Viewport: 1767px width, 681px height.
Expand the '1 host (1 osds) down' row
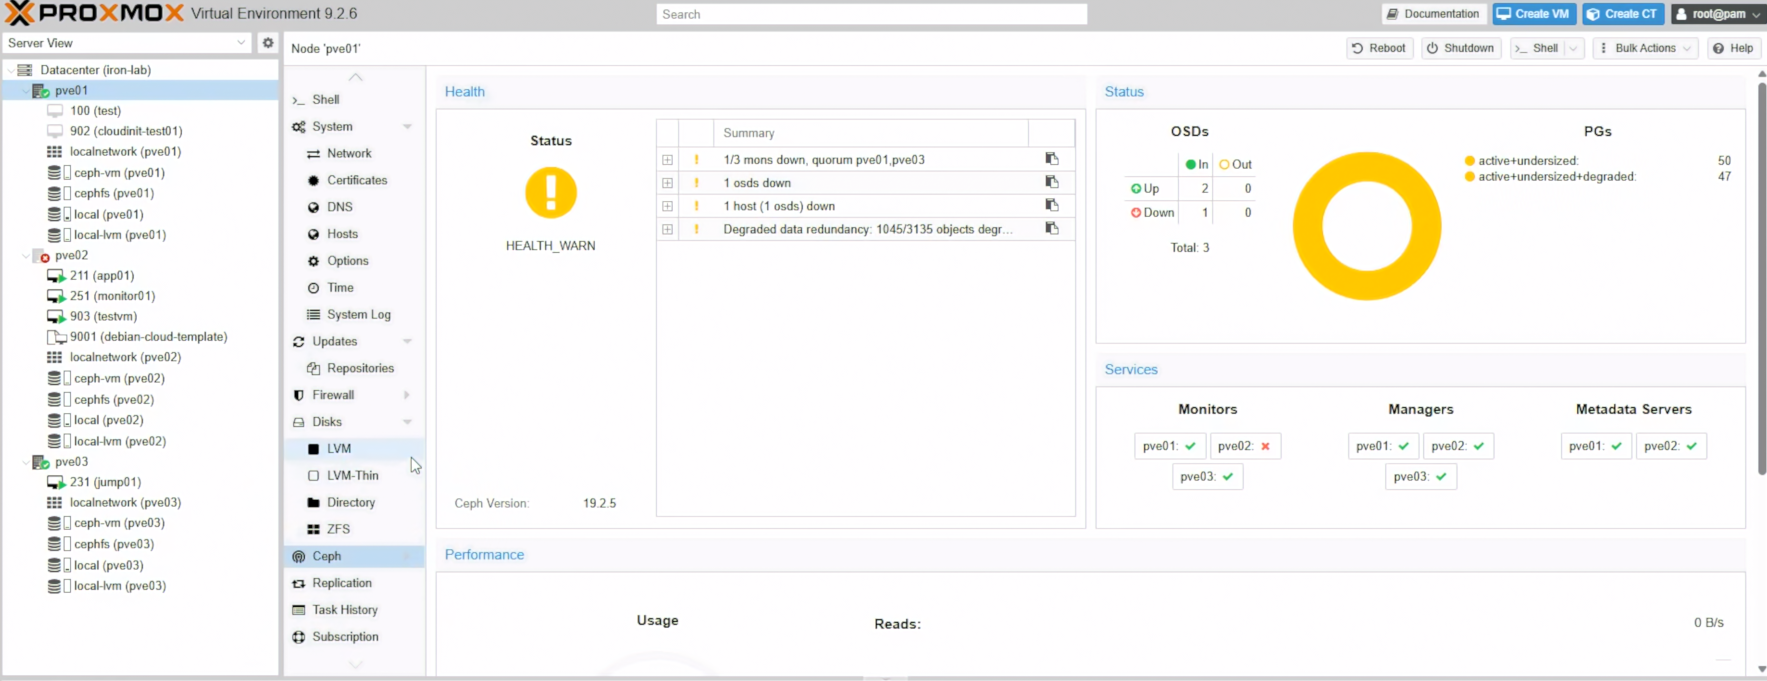click(x=667, y=205)
